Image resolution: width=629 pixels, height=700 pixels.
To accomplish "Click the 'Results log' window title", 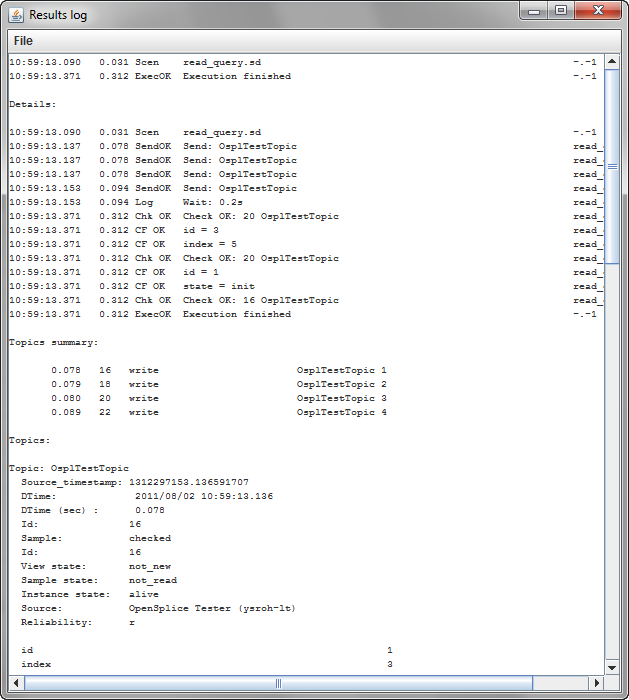I will click(x=58, y=15).
